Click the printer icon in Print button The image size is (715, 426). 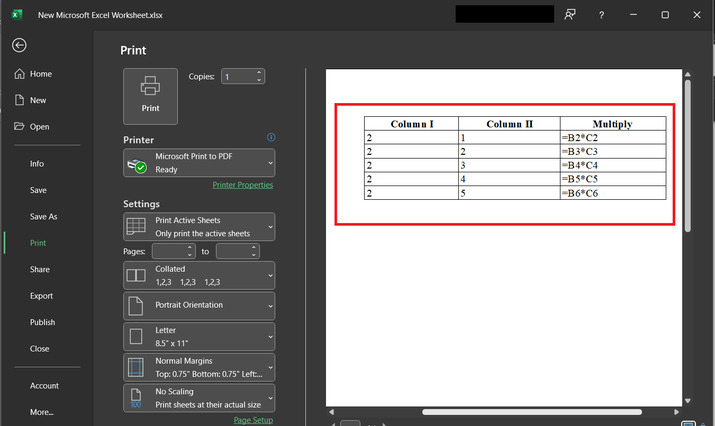pos(150,86)
